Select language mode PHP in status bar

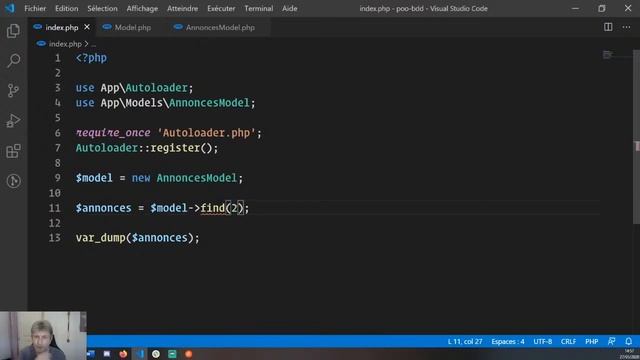(x=591, y=341)
